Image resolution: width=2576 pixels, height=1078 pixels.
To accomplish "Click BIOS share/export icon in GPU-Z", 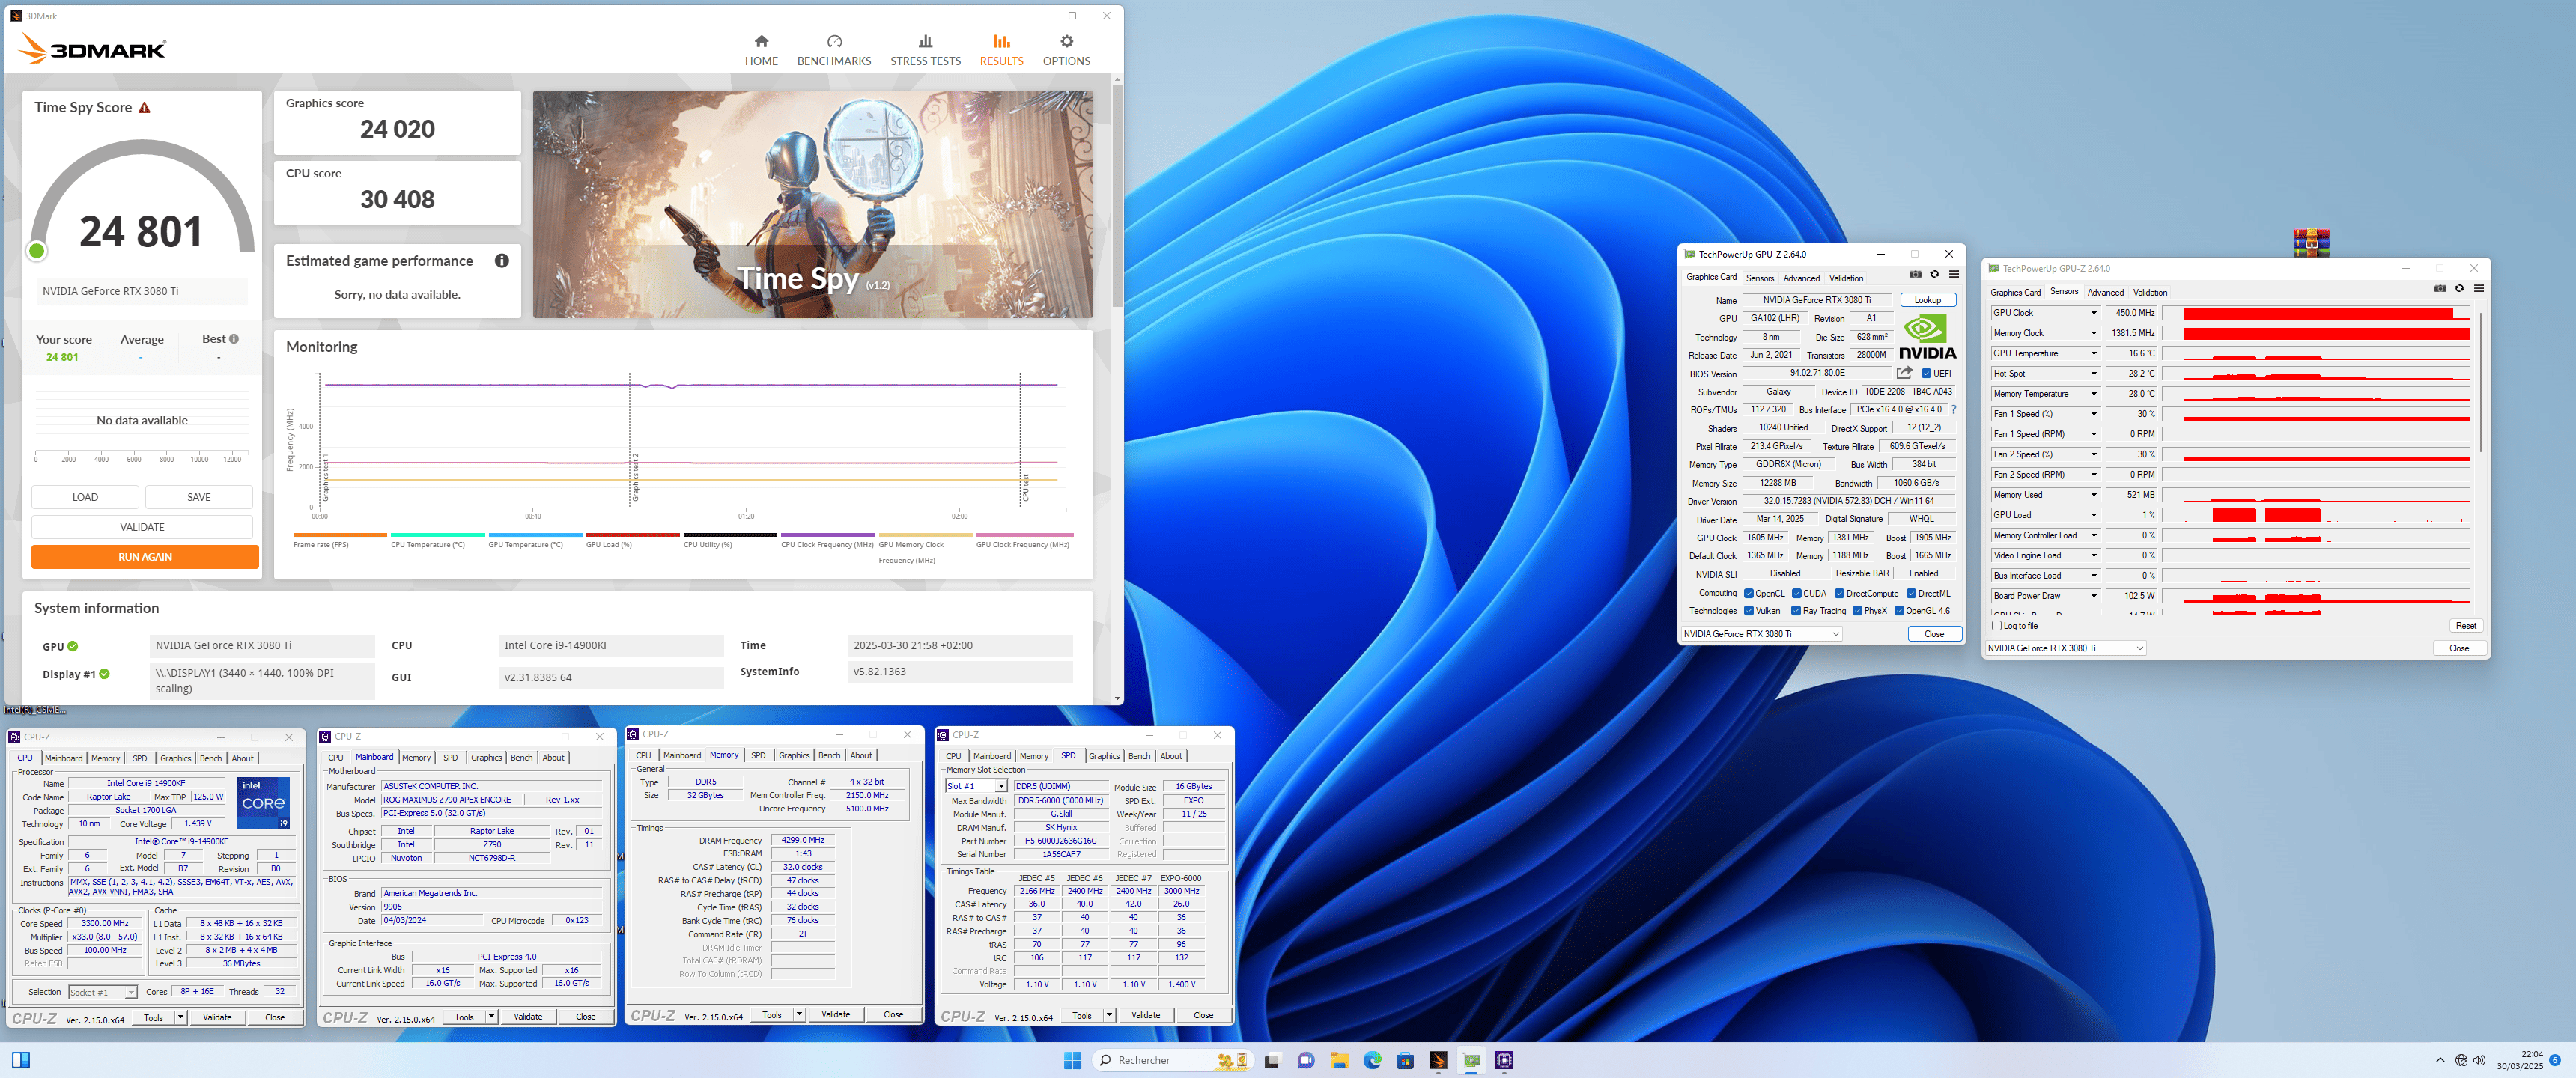I will pos(1904,373).
